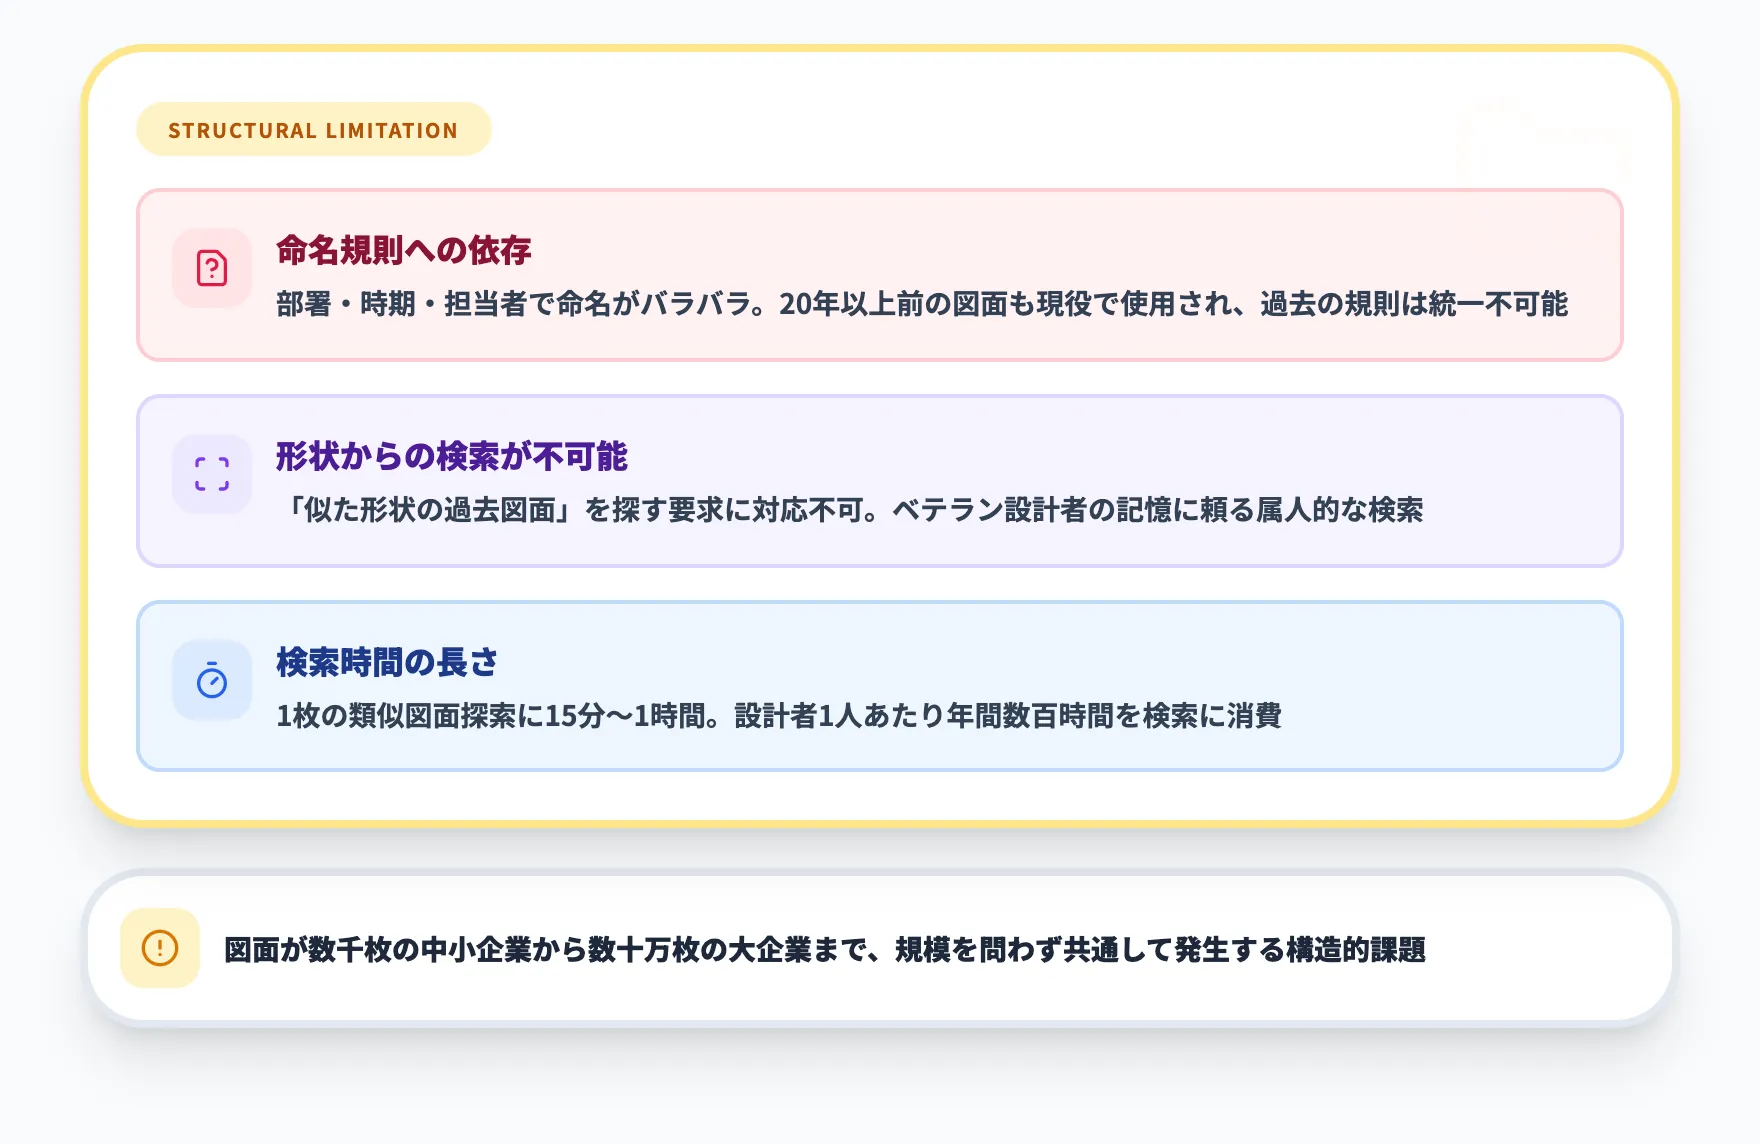
Task: Click the document question-mark icon beside 命名規則への依存
Action: pyautogui.click(x=211, y=270)
